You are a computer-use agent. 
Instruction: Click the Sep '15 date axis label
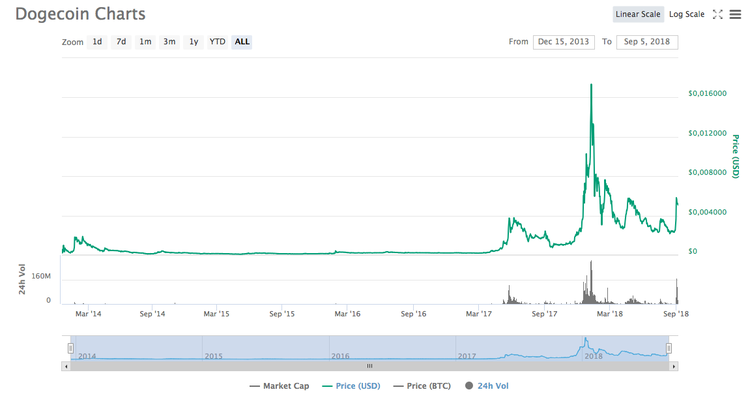pos(282,314)
